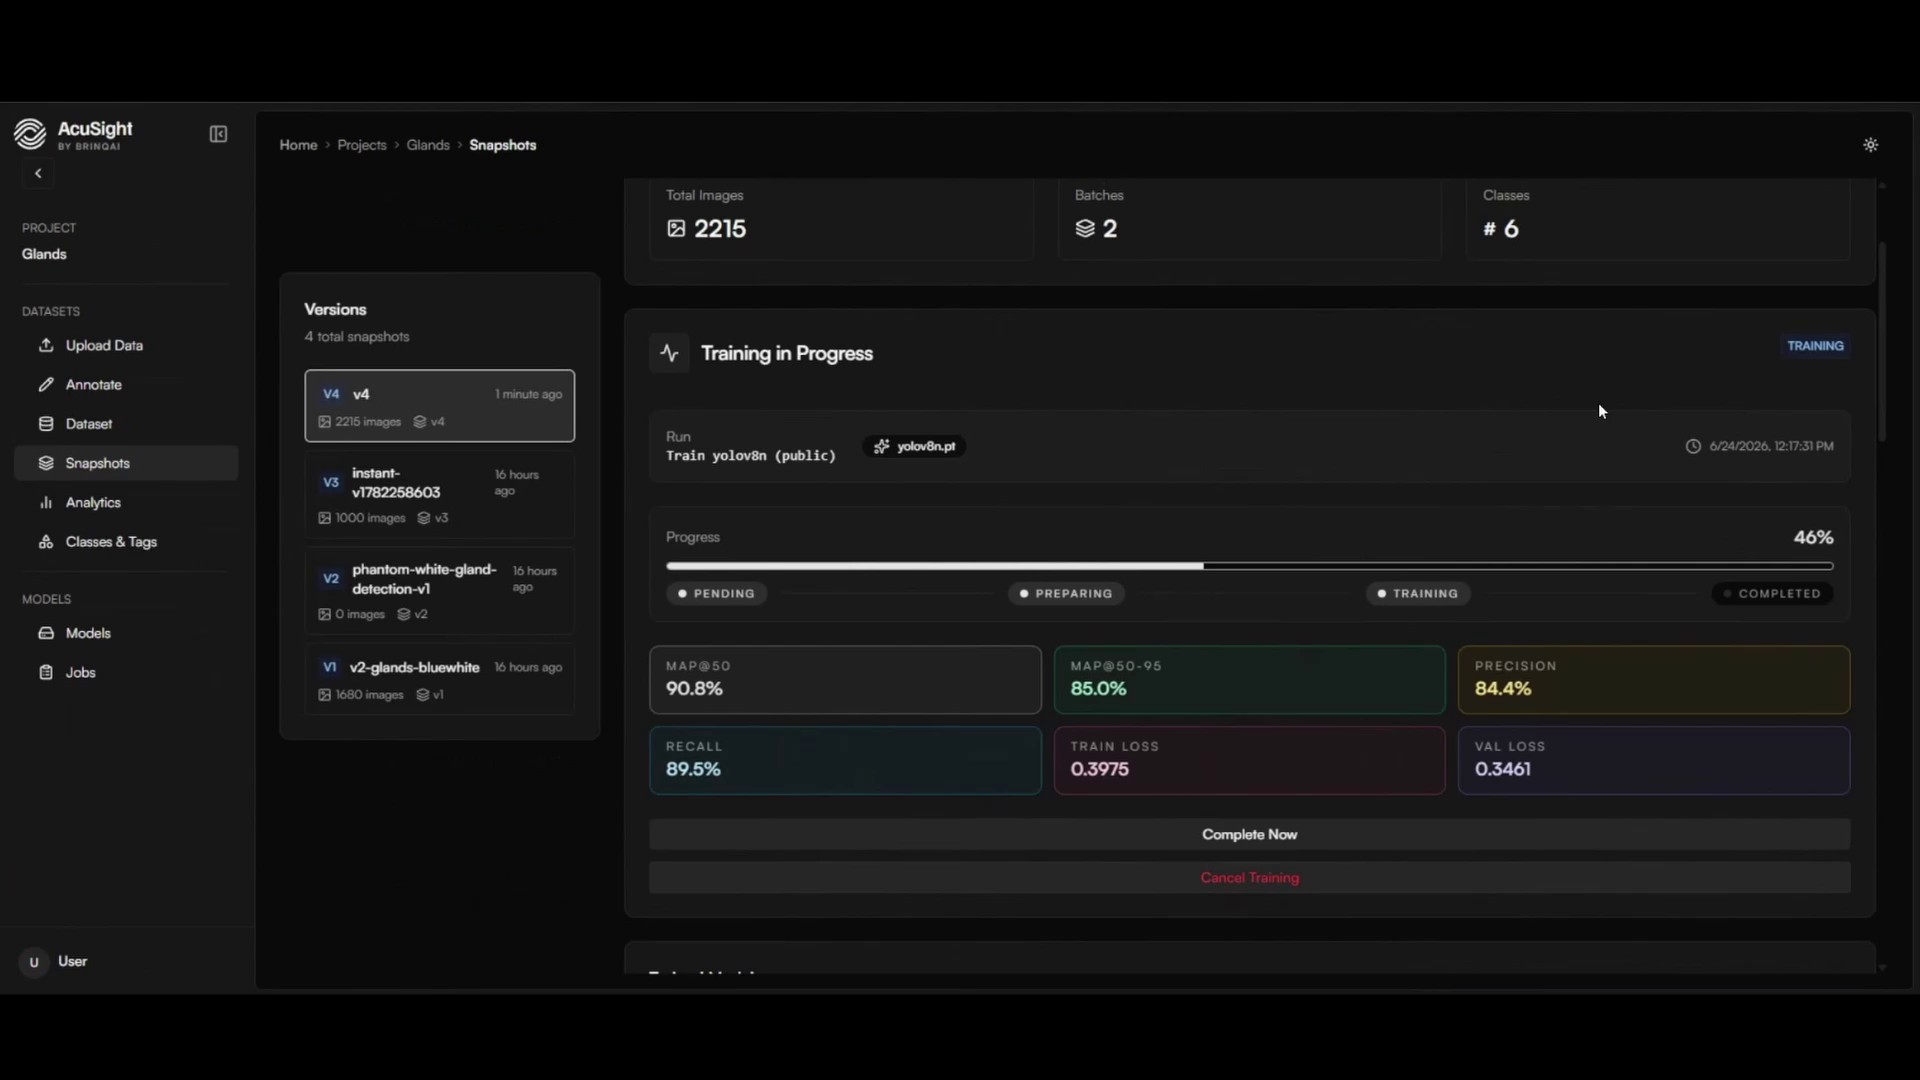Image resolution: width=1920 pixels, height=1080 pixels.
Task: Click the vertical scrollbar thumb
Action: tap(1883, 342)
